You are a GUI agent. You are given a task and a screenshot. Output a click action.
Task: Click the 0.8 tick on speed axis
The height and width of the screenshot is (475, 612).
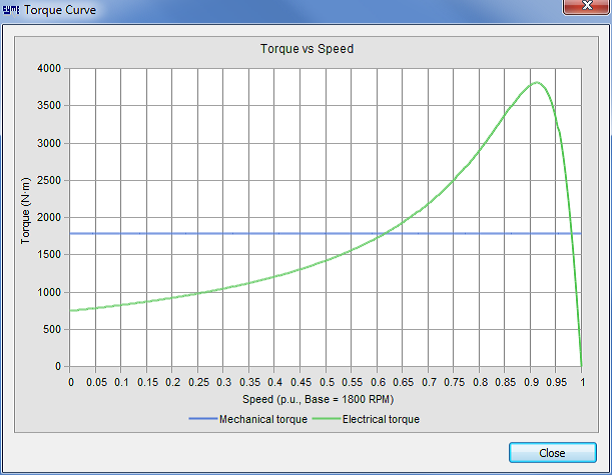(480, 382)
